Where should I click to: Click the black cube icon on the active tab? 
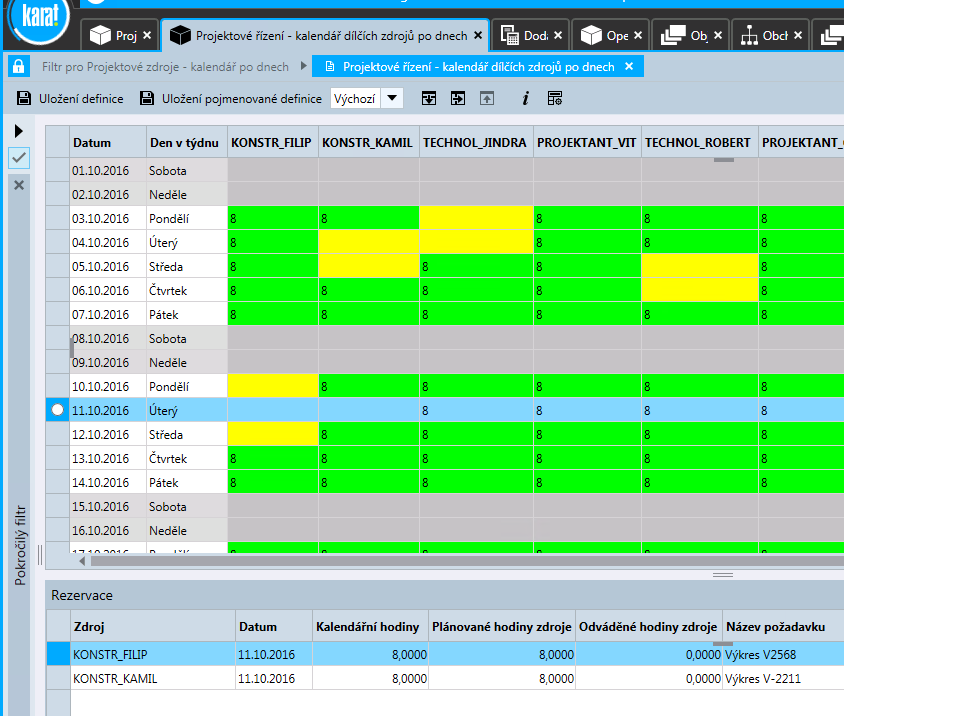click(180, 35)
